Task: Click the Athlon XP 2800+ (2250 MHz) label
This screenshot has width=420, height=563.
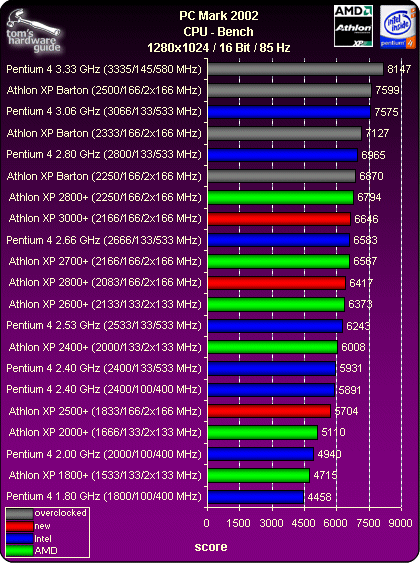Action: [x=105, y=197]
